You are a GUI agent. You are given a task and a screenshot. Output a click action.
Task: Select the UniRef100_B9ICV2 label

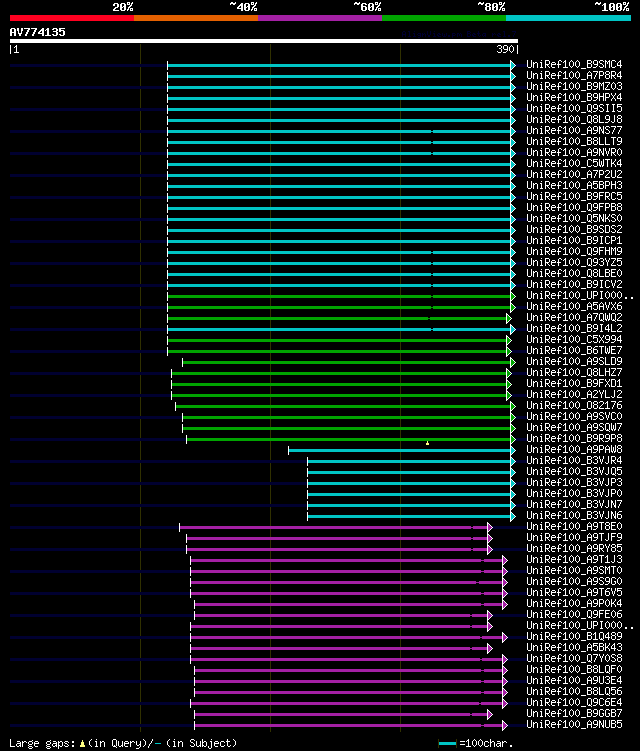[x=574, y=284]
